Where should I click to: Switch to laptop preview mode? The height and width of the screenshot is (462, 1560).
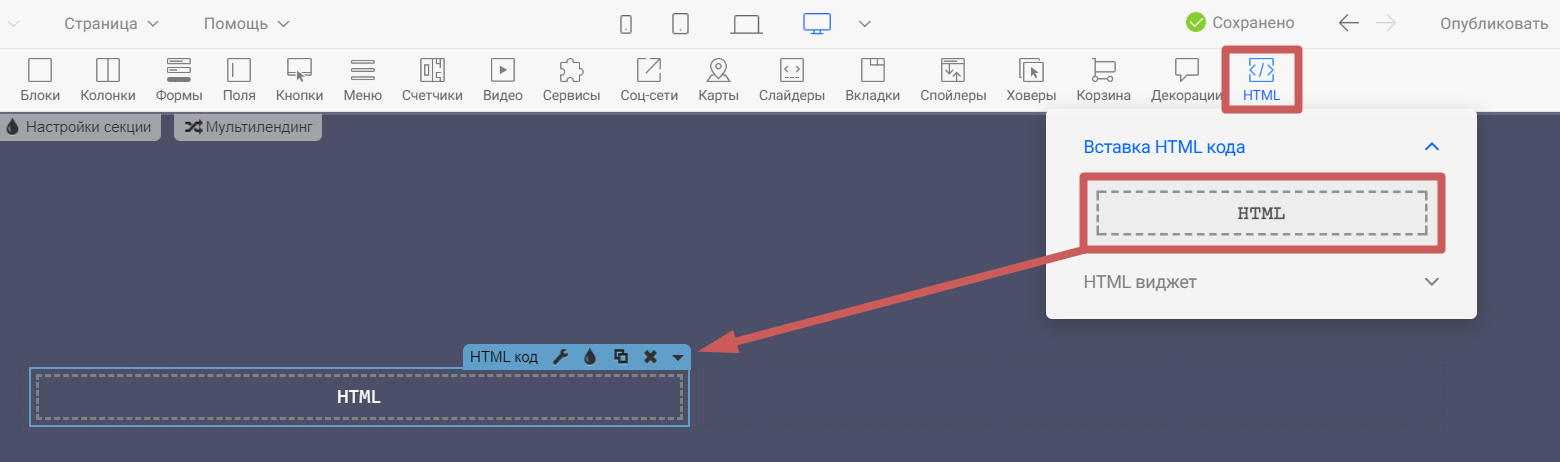click(746, 24)
